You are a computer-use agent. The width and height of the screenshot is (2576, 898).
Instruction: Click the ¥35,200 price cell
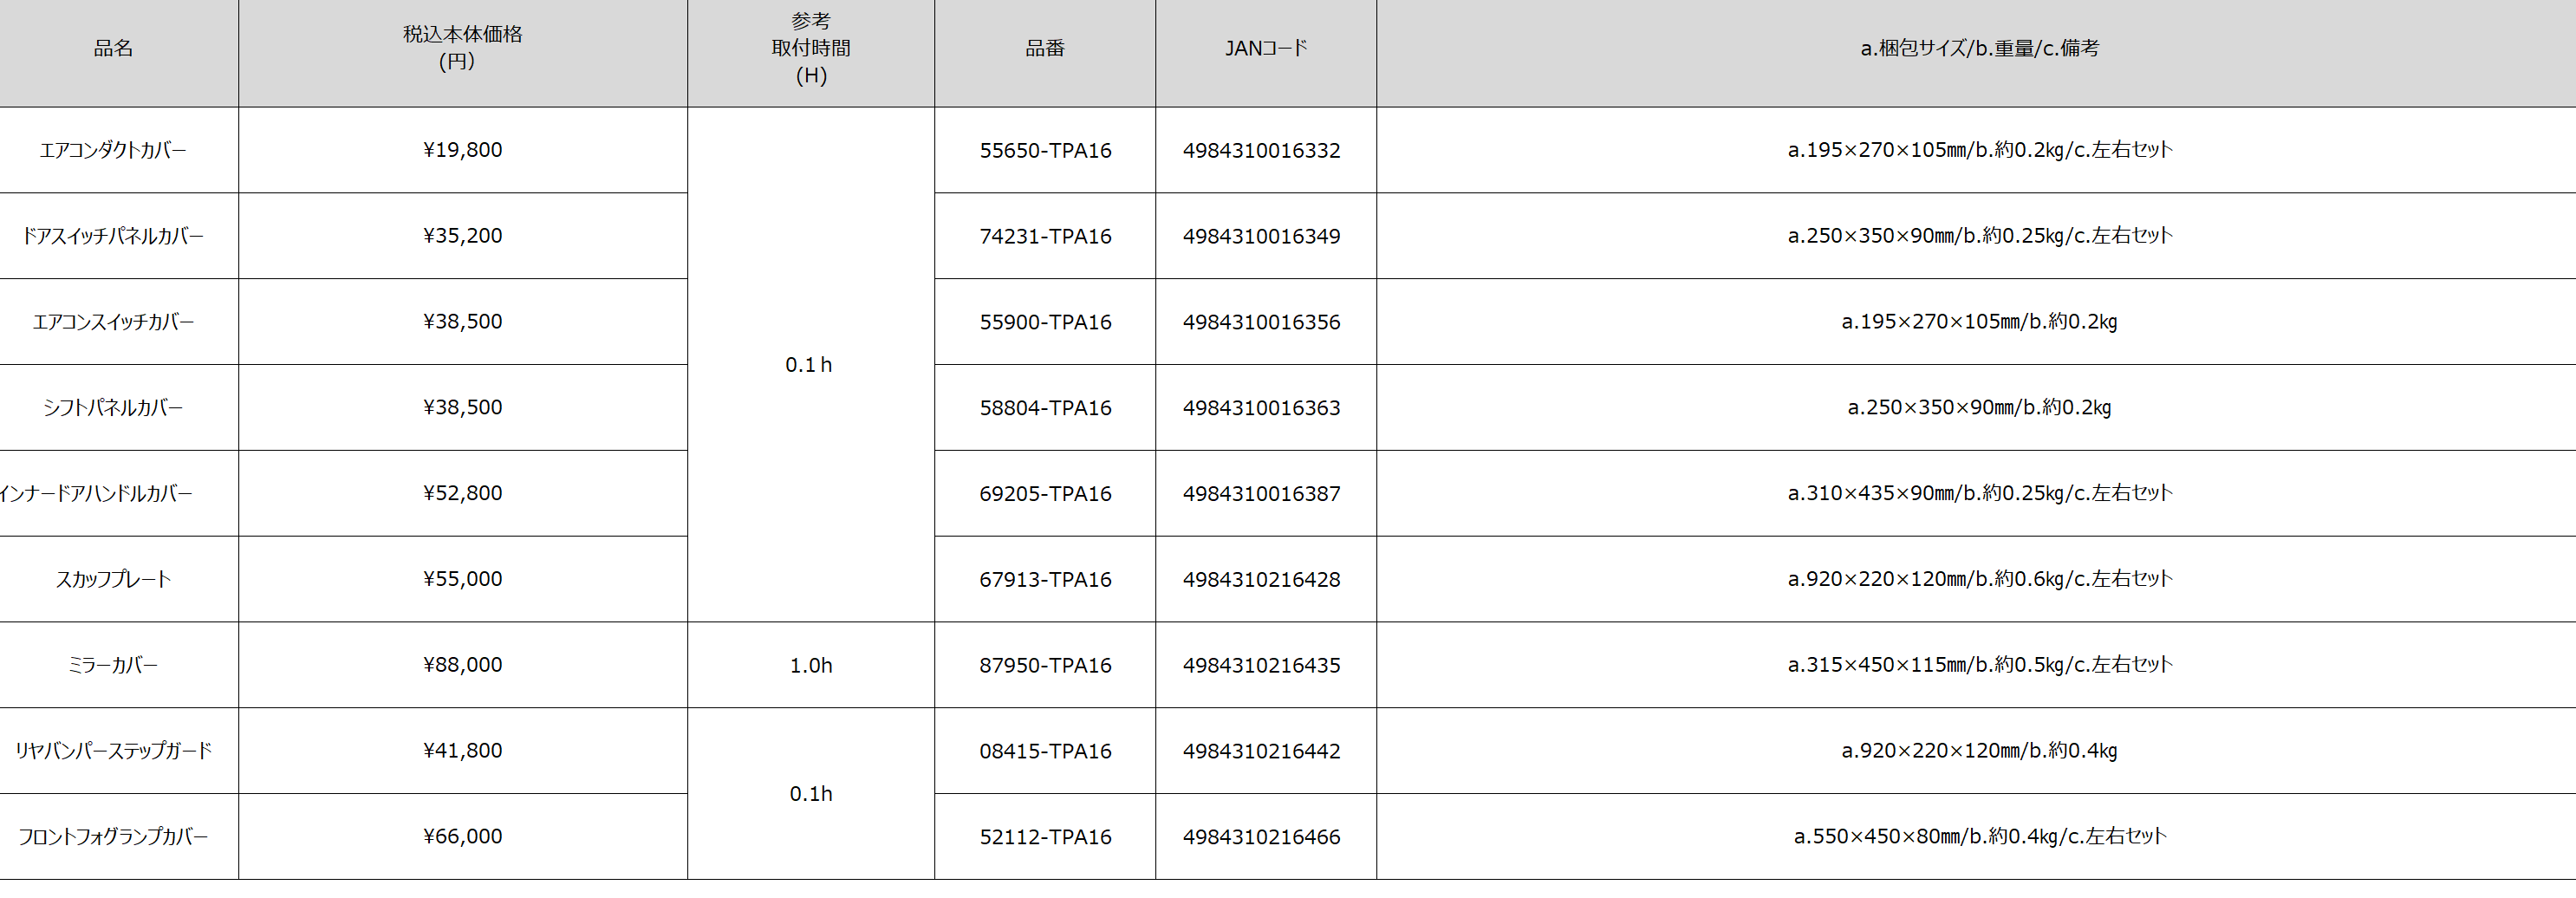(x=462, y=236)
